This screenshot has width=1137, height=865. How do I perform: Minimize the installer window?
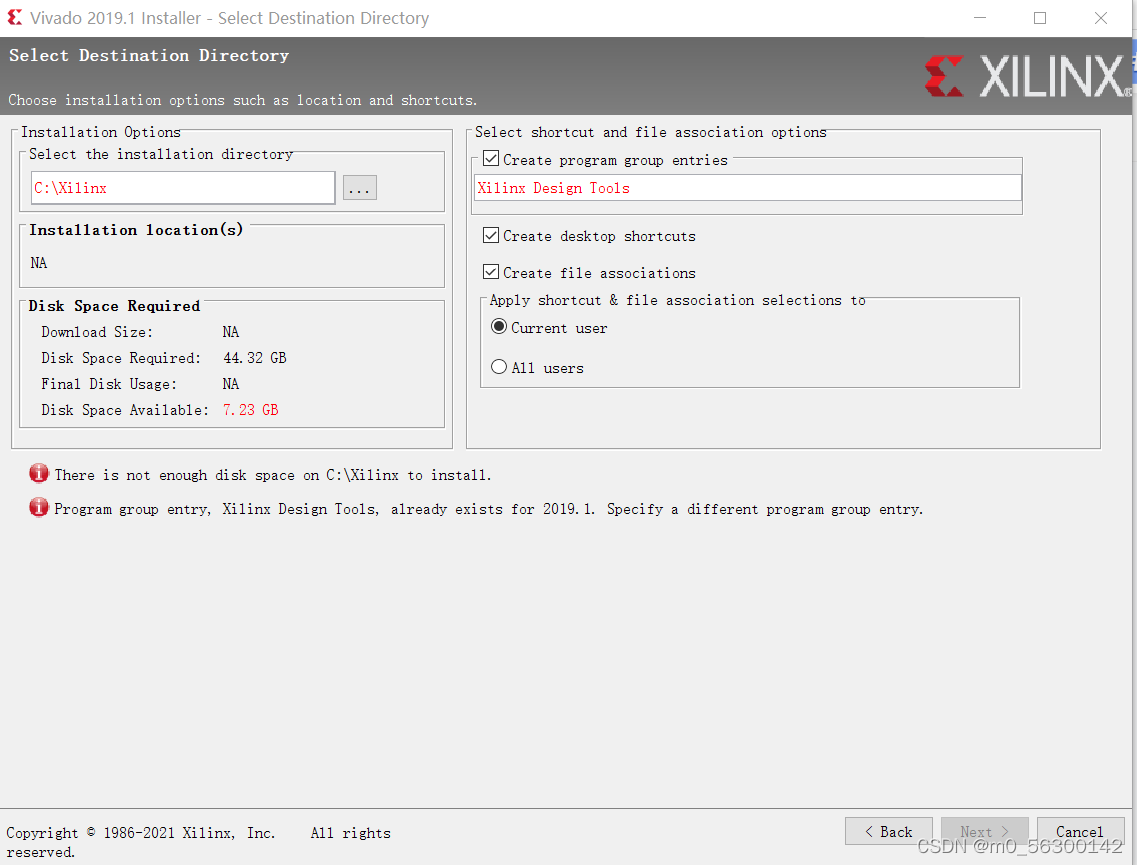[x=980, y=17]
